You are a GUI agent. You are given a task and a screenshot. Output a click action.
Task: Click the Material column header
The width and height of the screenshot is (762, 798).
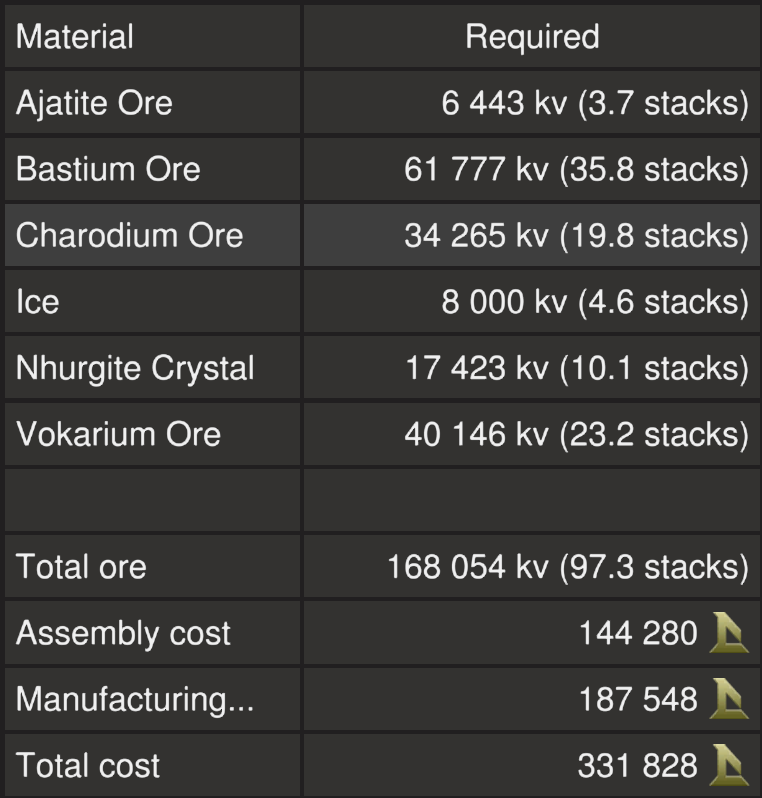[75, 37]
